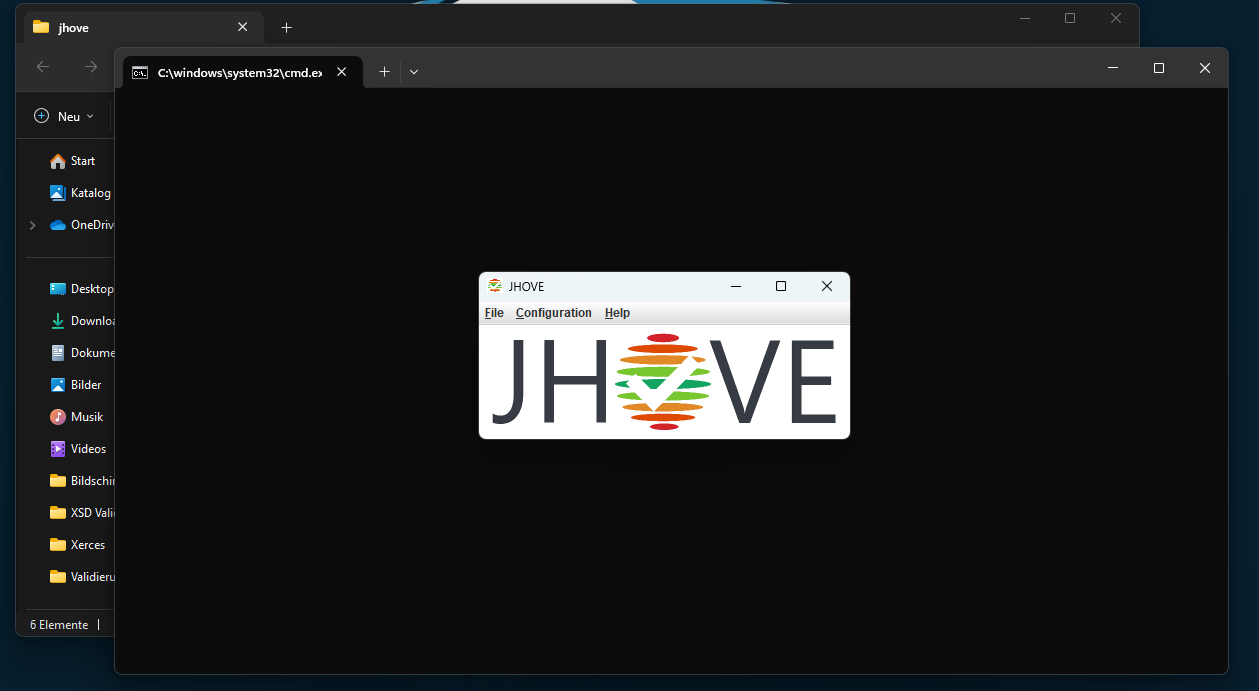
Task: Click the Musik folder icon
Action: pos(58,417)
